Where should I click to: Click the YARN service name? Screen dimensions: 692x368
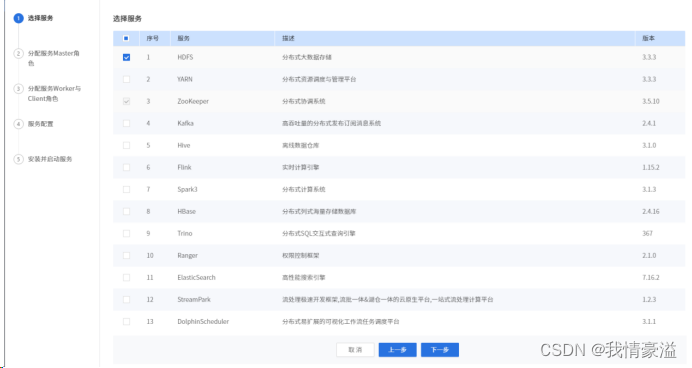click(x=185, y=79)
